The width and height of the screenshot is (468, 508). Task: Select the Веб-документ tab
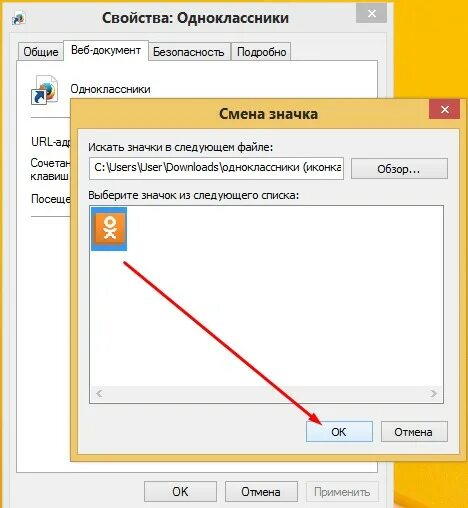pyautogui.click(x=106, y=50)
